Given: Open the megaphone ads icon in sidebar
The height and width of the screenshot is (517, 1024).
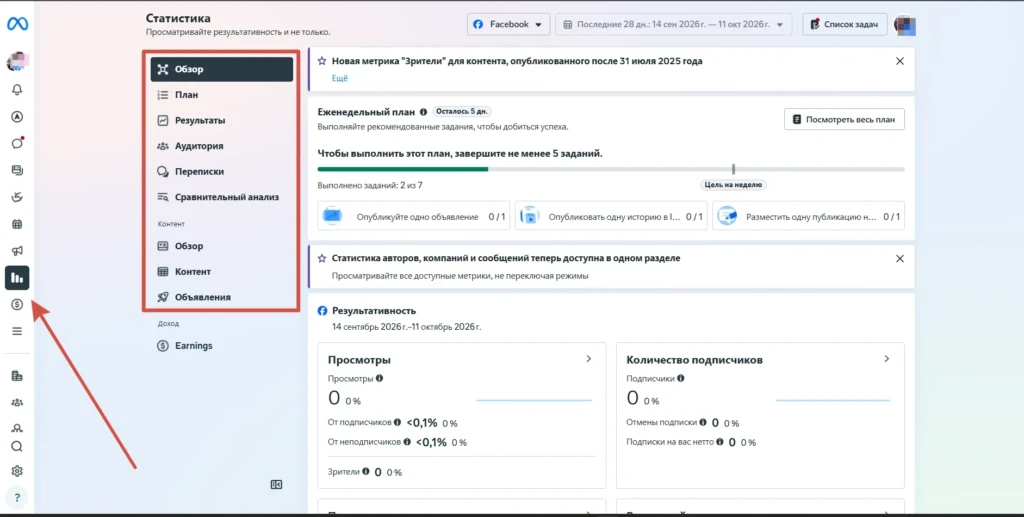Looking at the screenshot, I should (17, 251).
